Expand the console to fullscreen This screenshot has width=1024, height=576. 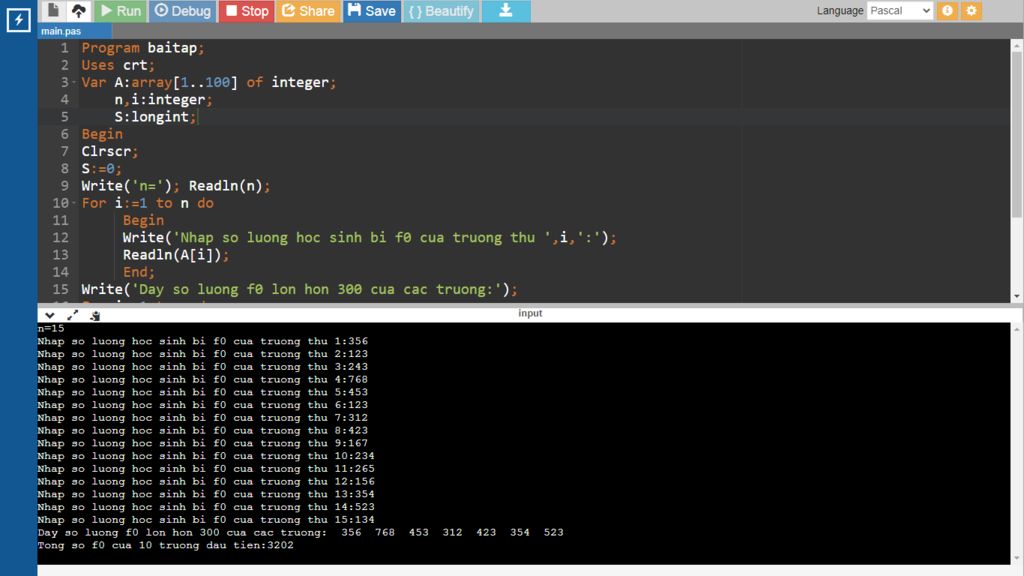(72, 315)
